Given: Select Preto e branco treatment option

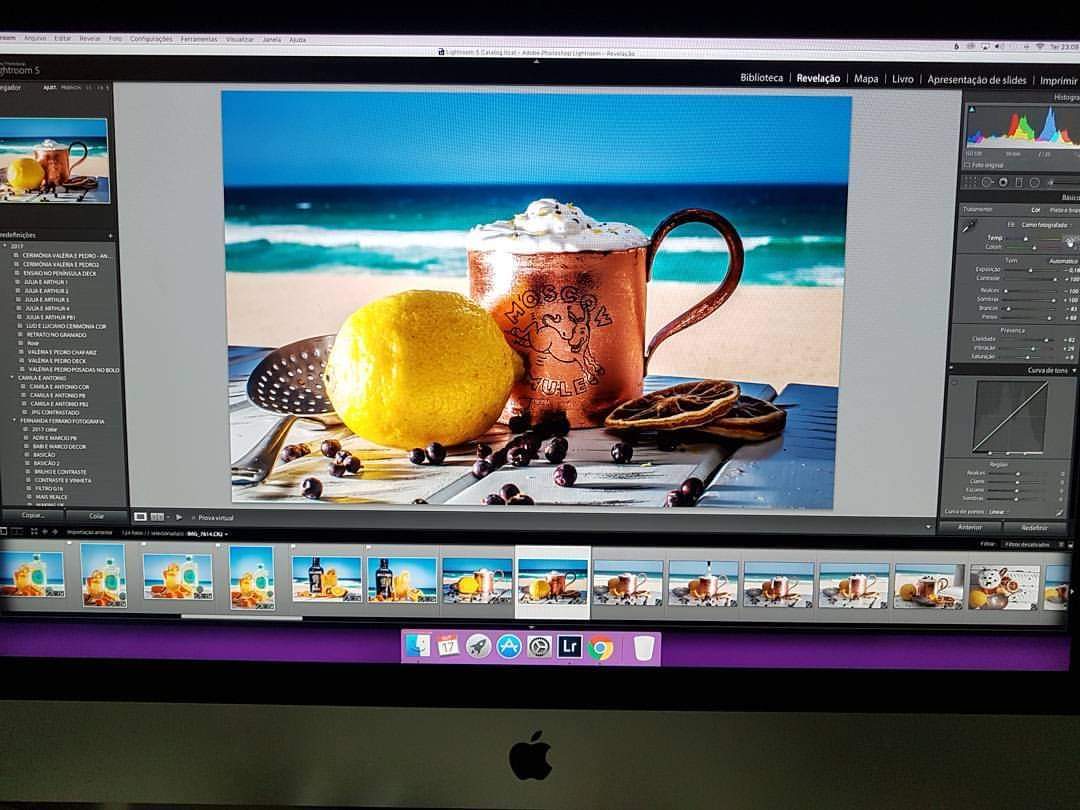Looking at the screenshot, I should tap(1064, 210).
